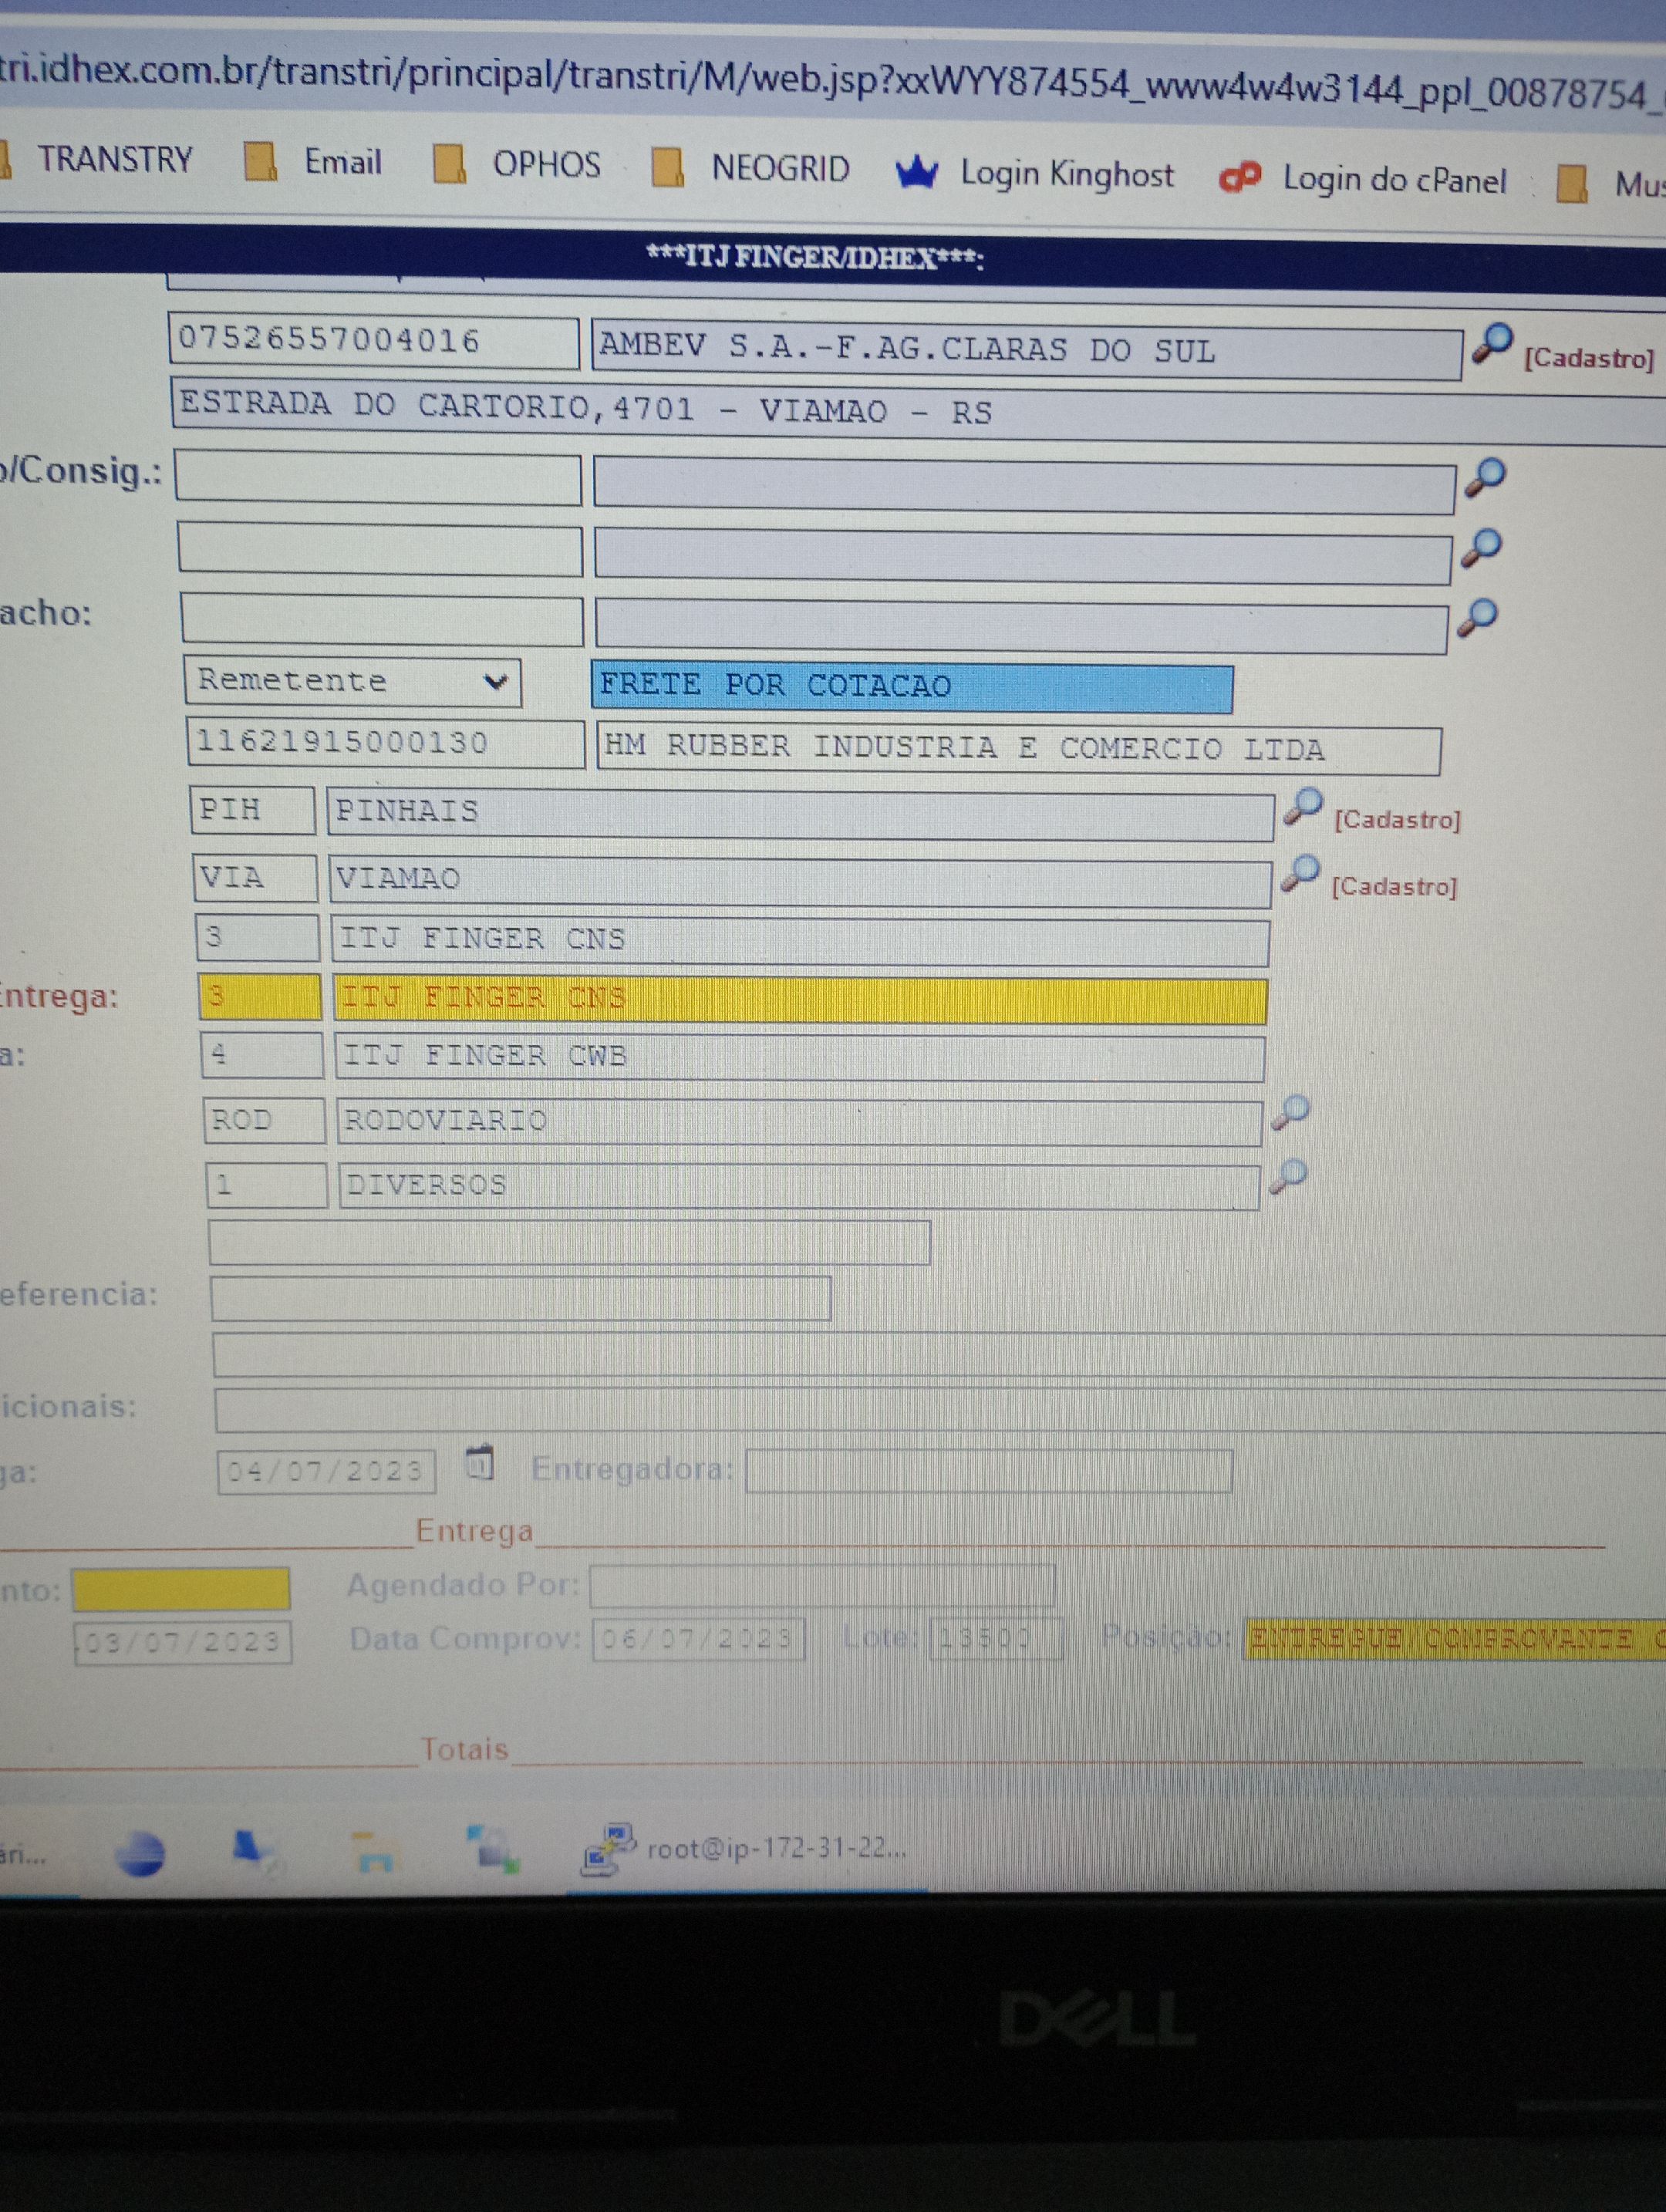Open the Remetente dropdown
The image size is (1666, 2212).
pos(352,681)
